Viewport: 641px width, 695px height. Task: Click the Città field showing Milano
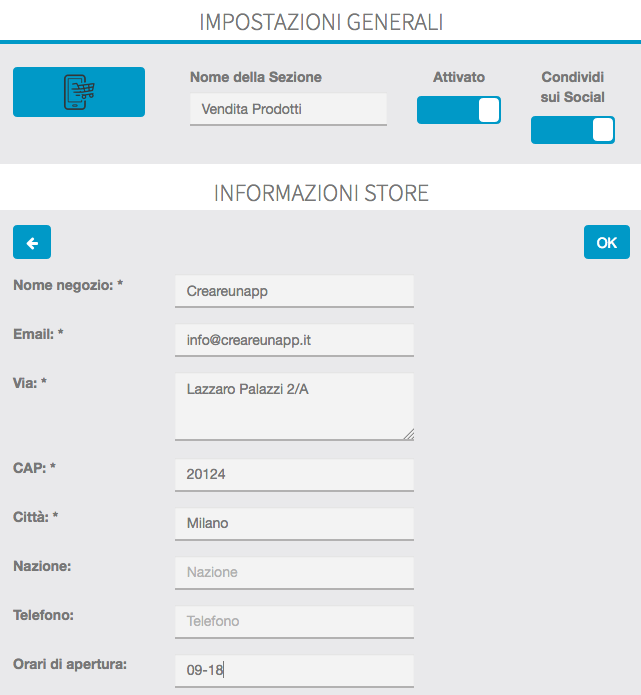click(294, 523)
